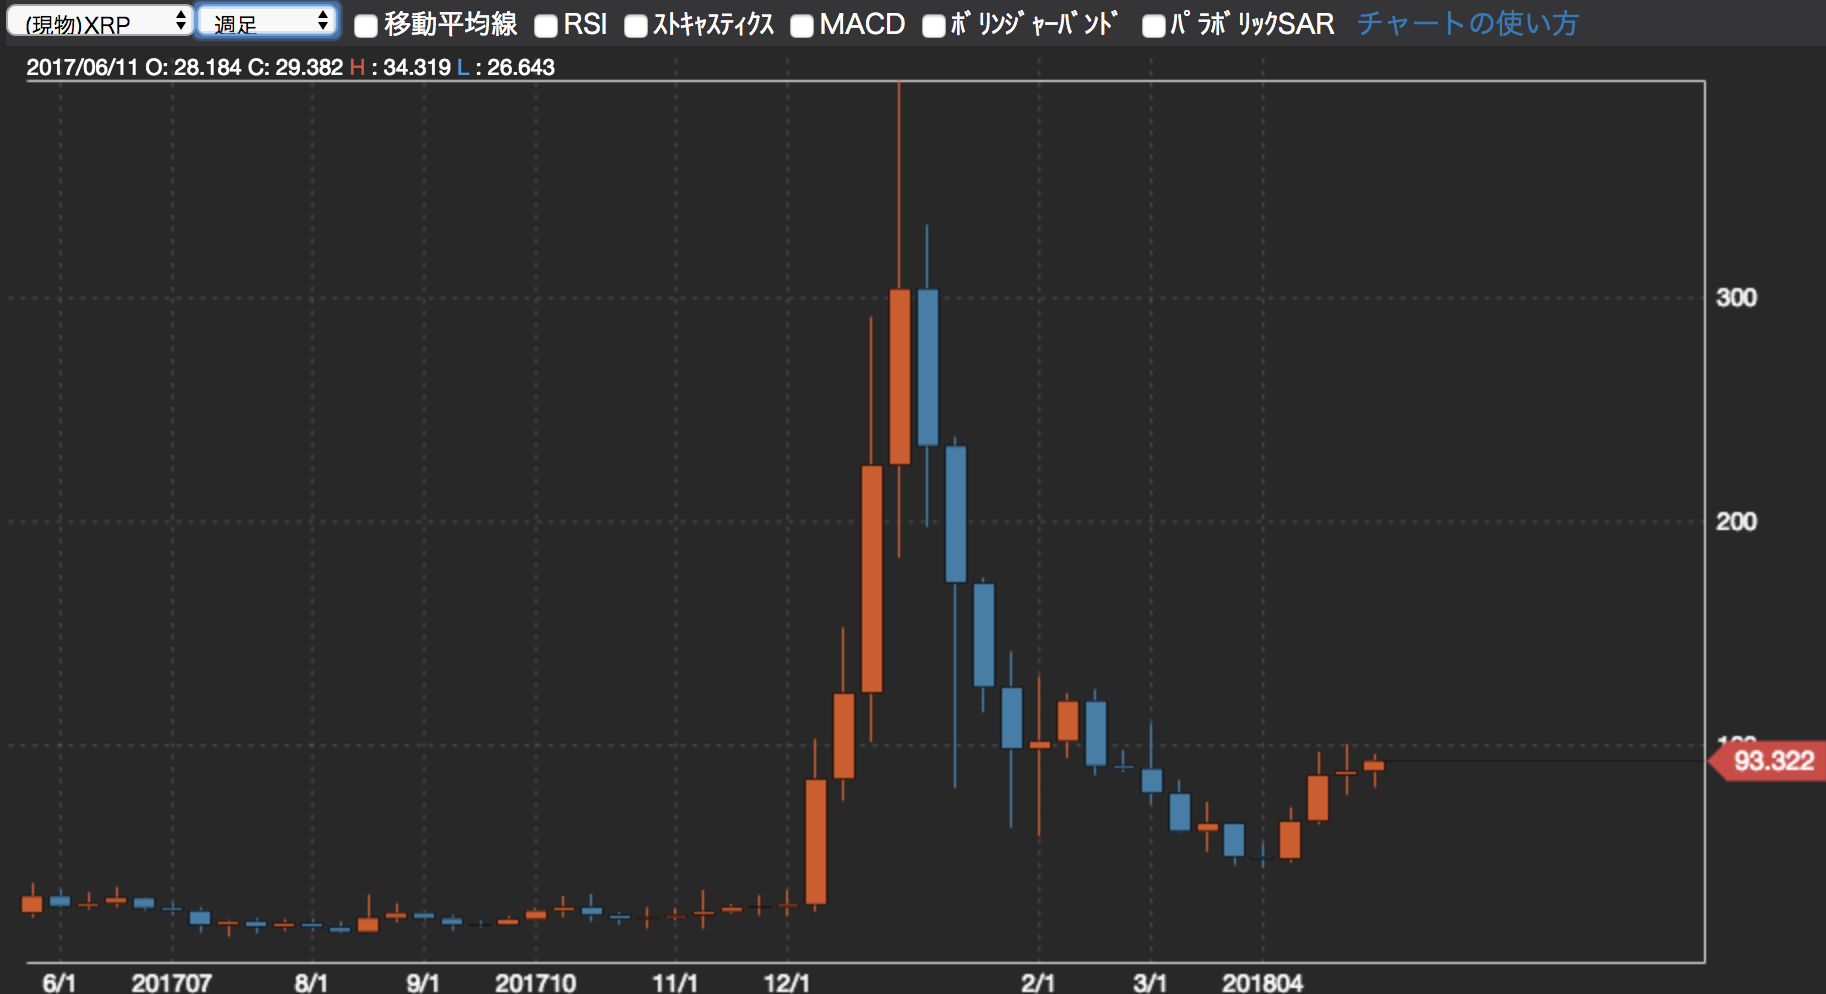1826x994 pixels.
Task: Click the 12/1 date axis label
Action: (787, 983)
